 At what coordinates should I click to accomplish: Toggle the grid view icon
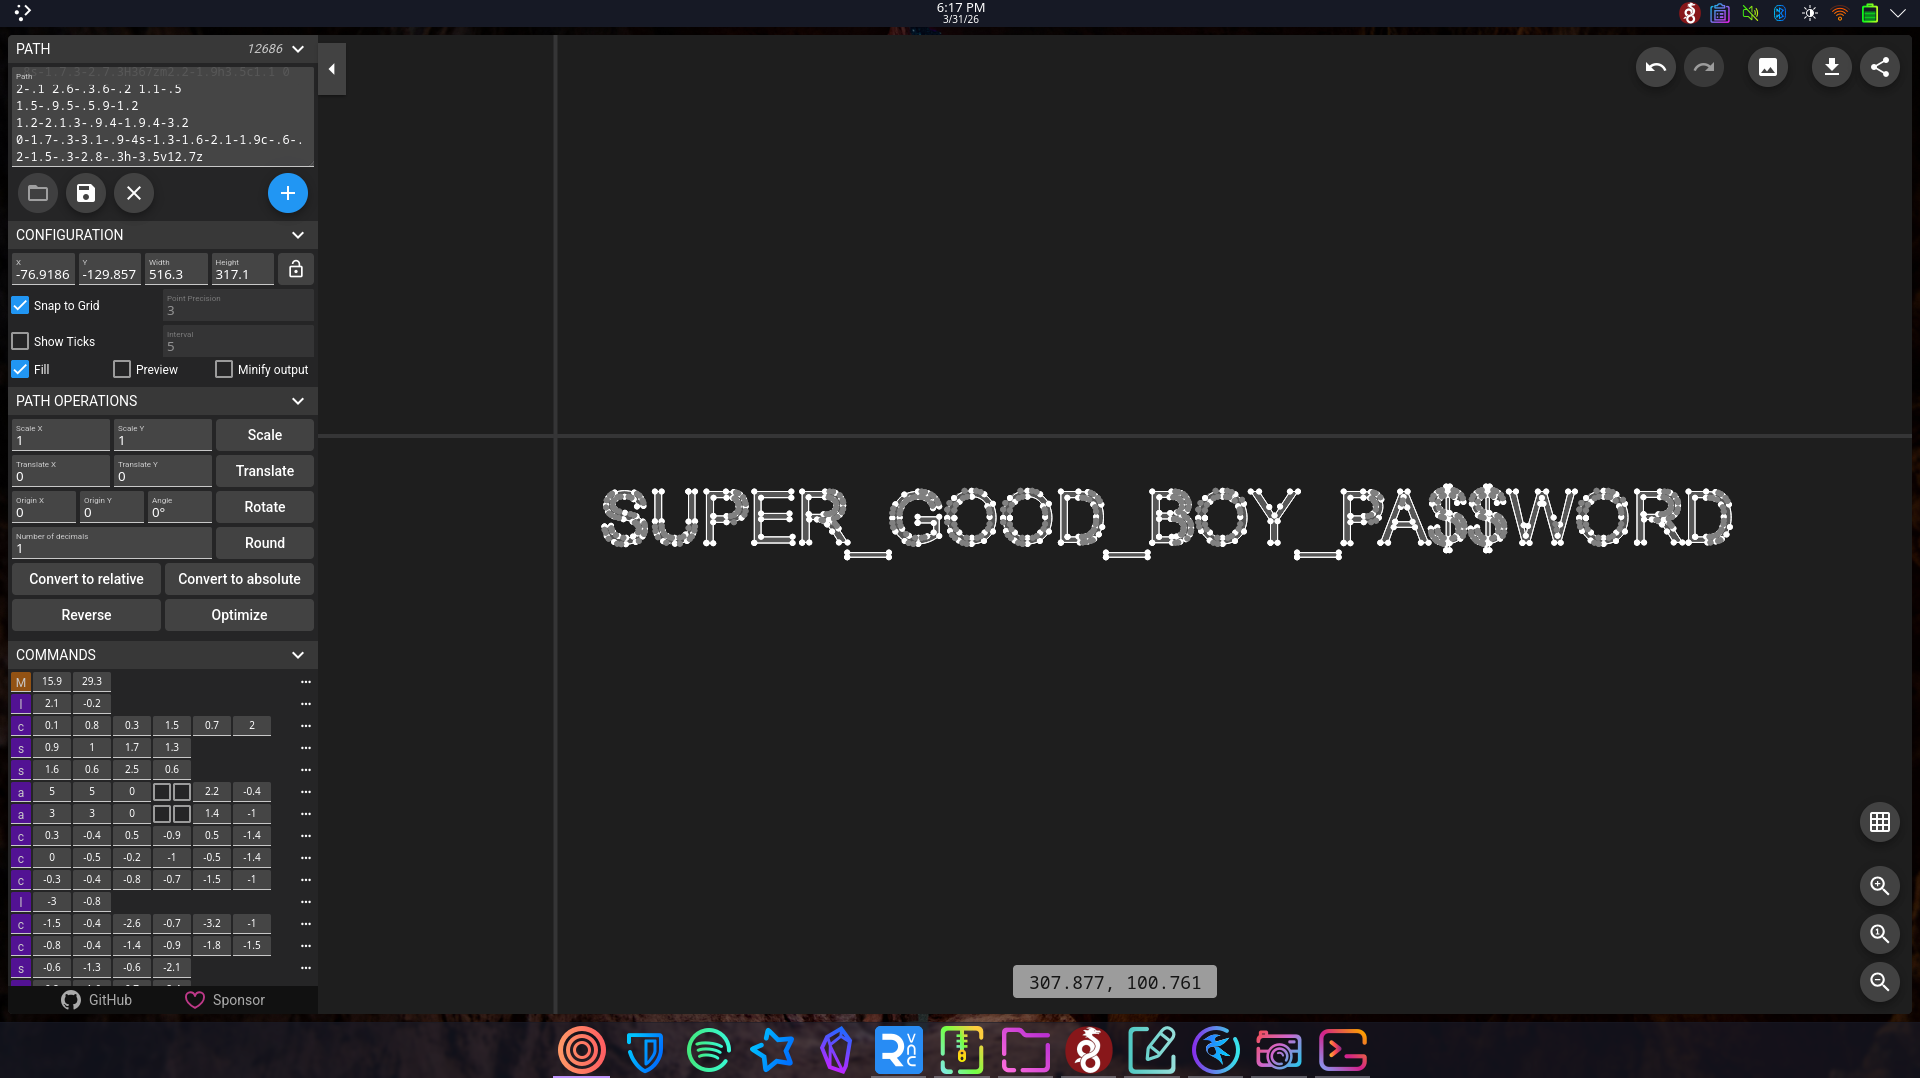(x=1880, y=822)
